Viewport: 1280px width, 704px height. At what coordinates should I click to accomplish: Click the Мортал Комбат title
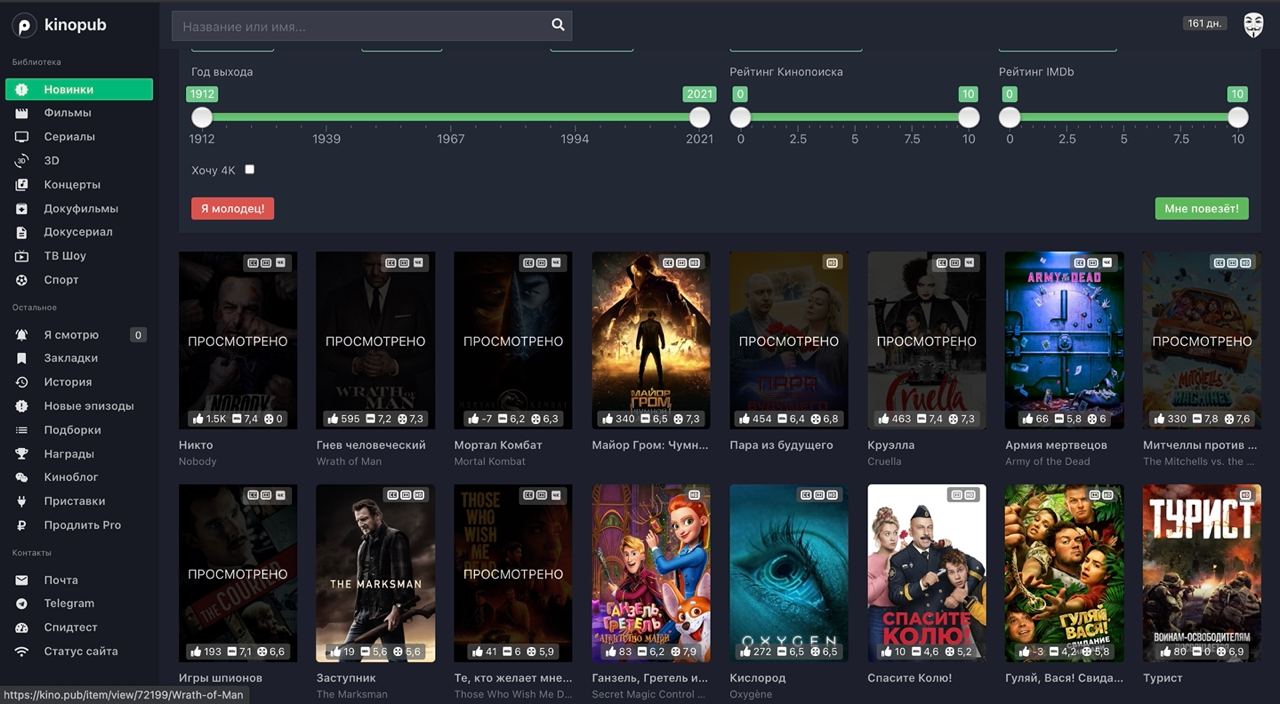pos(498,445)
